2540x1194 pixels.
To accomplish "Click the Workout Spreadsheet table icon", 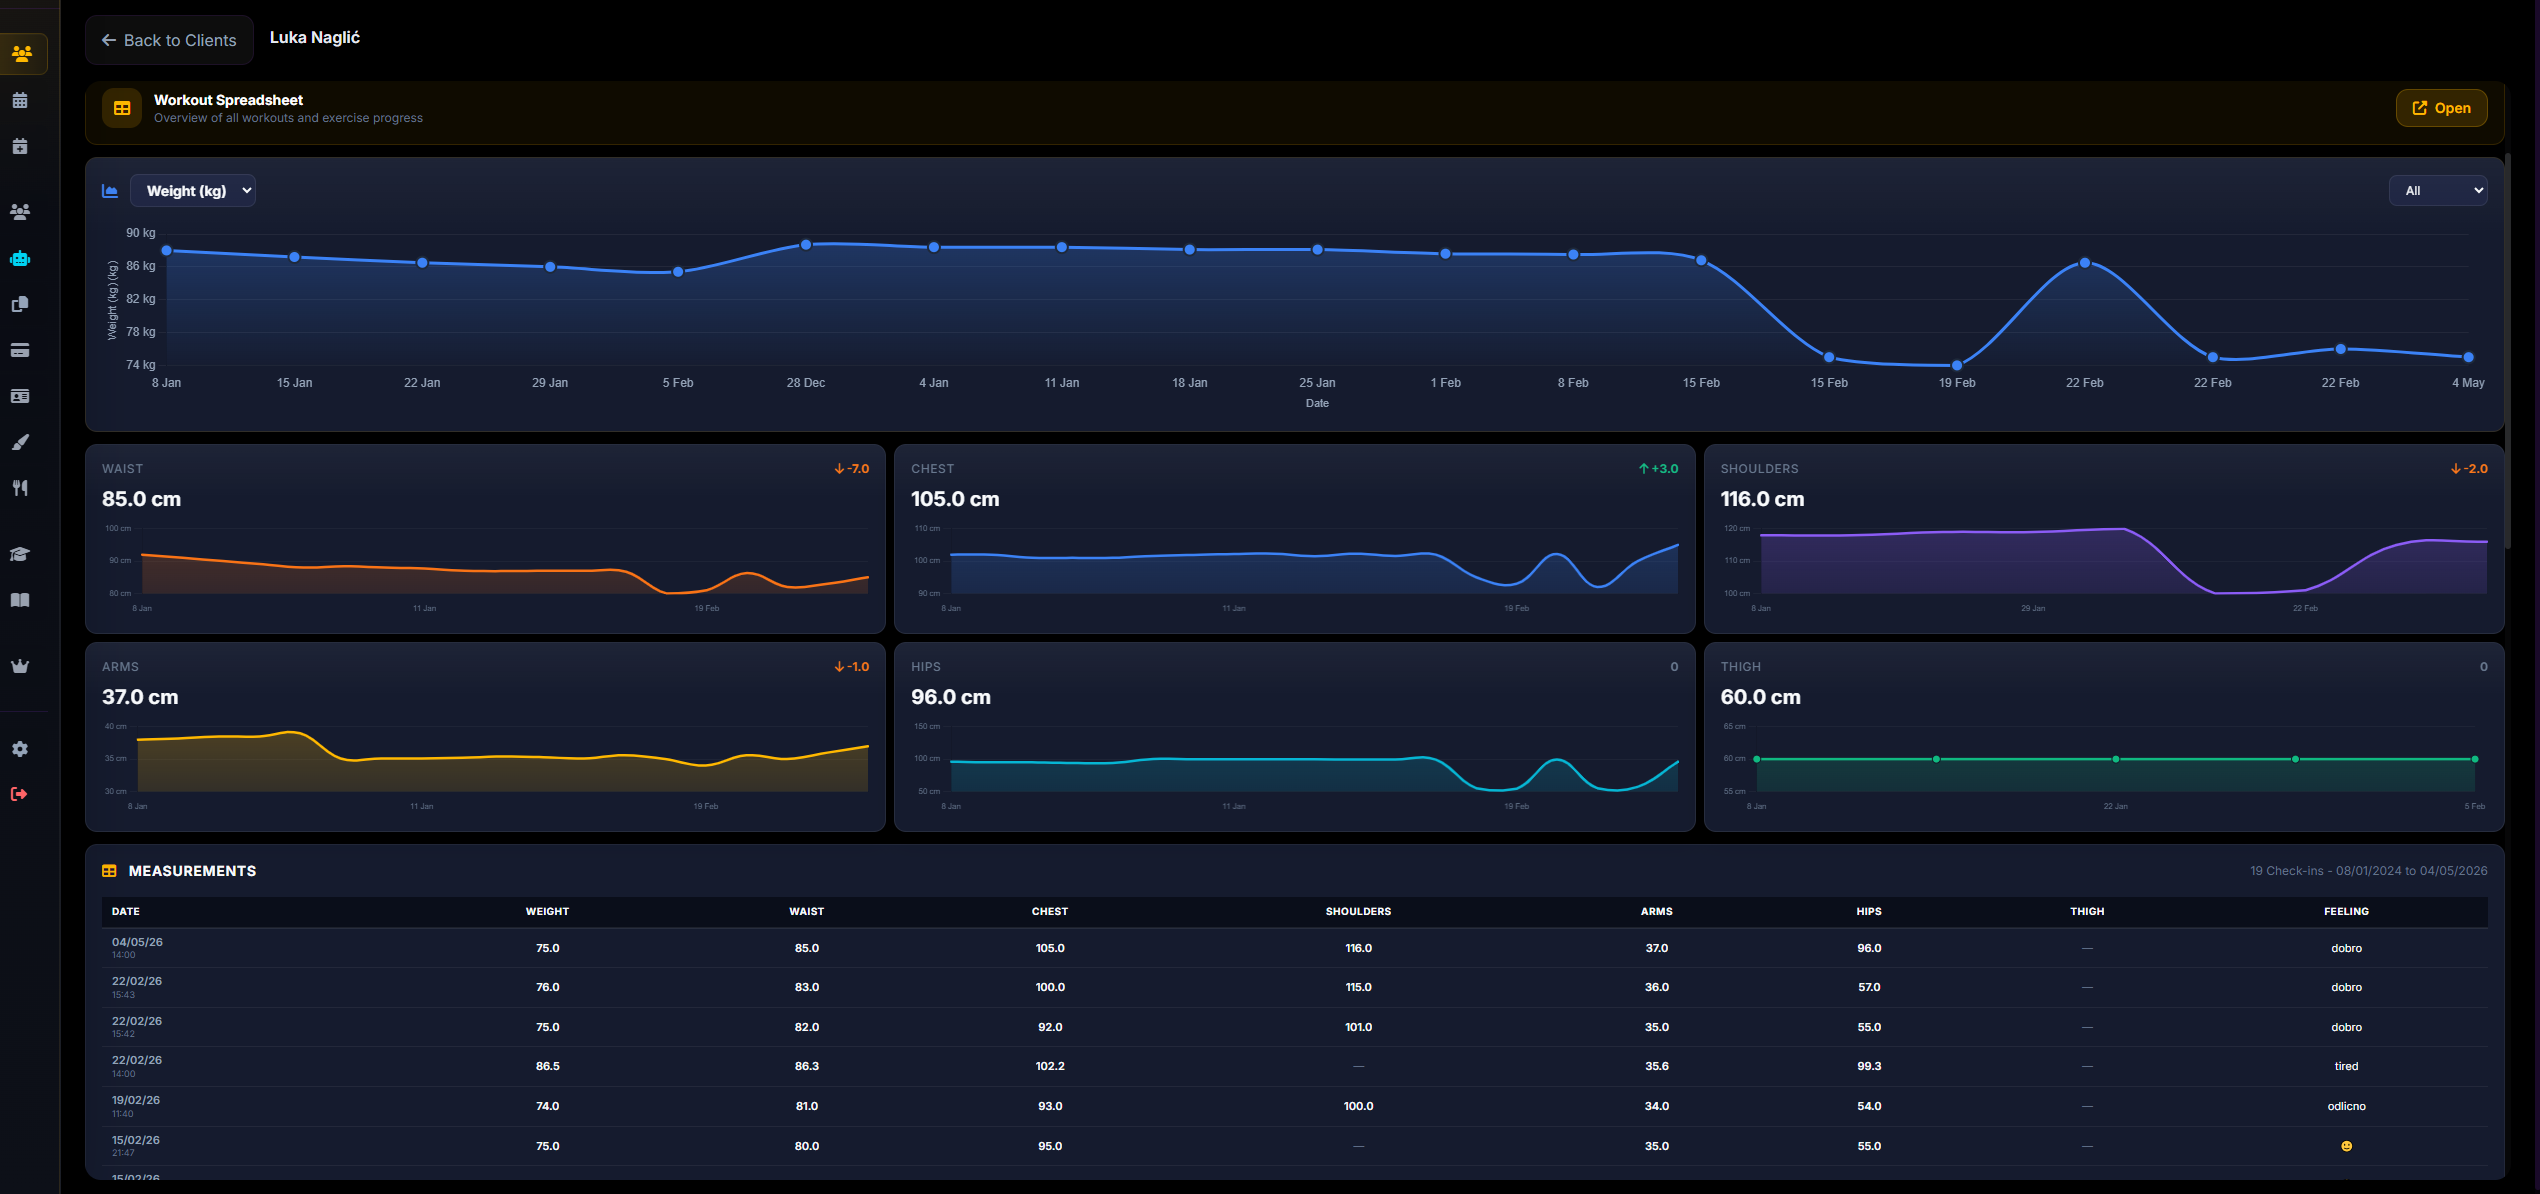I will (122, 108).
